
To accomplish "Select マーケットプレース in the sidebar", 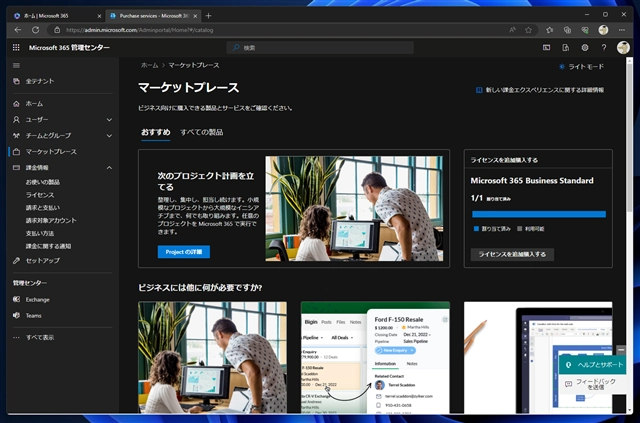I will coord(51,151).
